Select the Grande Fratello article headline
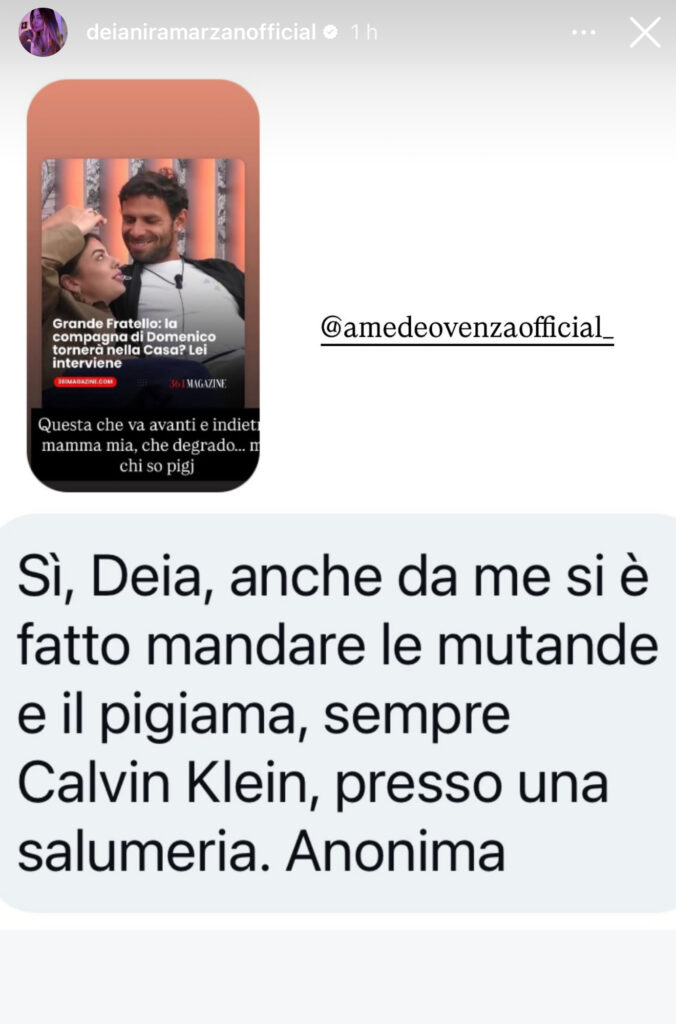 (134, 343)
